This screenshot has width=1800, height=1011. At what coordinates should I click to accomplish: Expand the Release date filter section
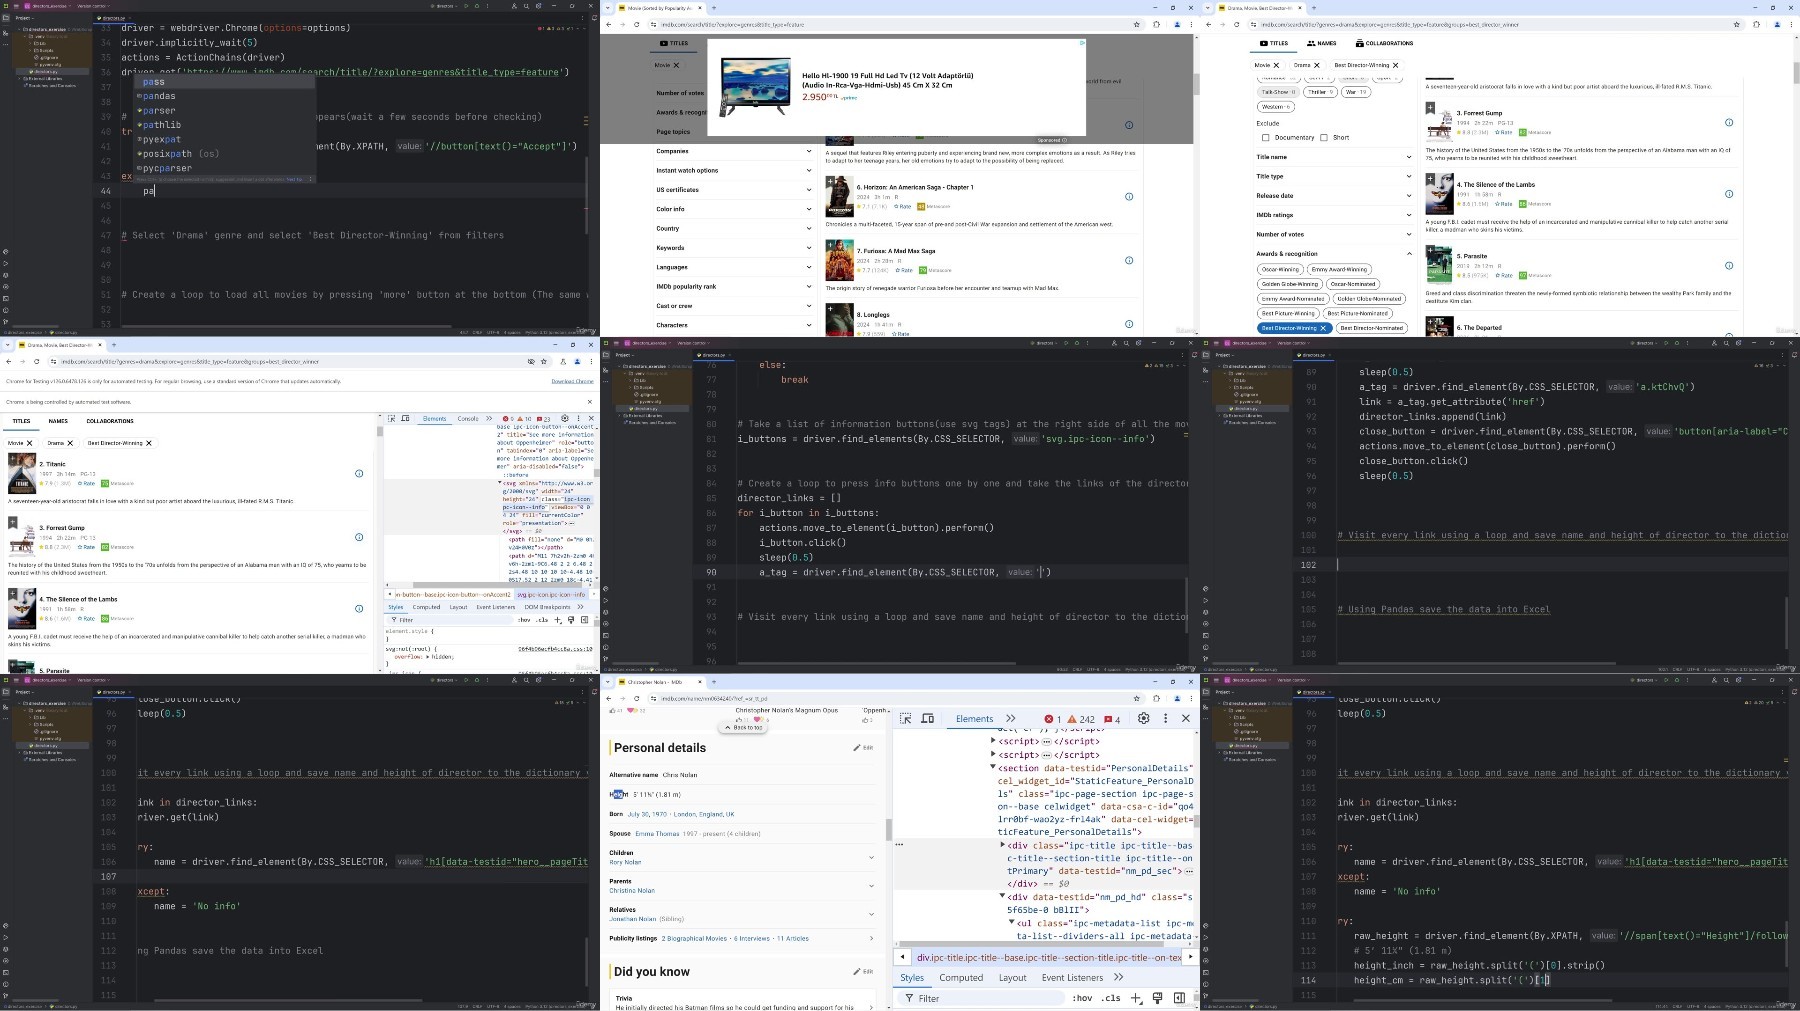tap(1333, 196)
